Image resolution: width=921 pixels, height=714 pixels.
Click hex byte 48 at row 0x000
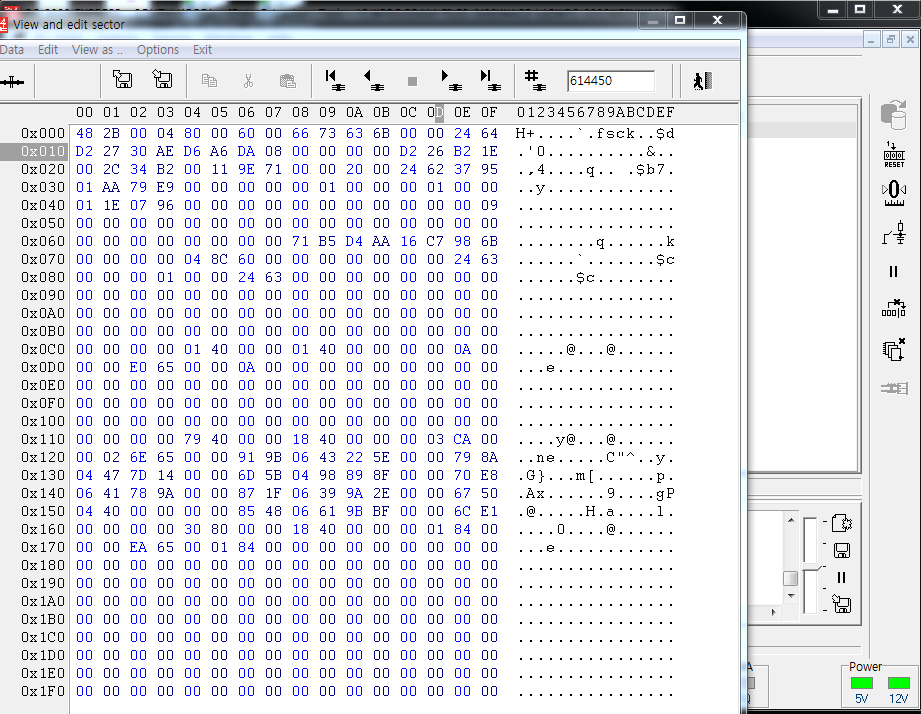point(84,134)
